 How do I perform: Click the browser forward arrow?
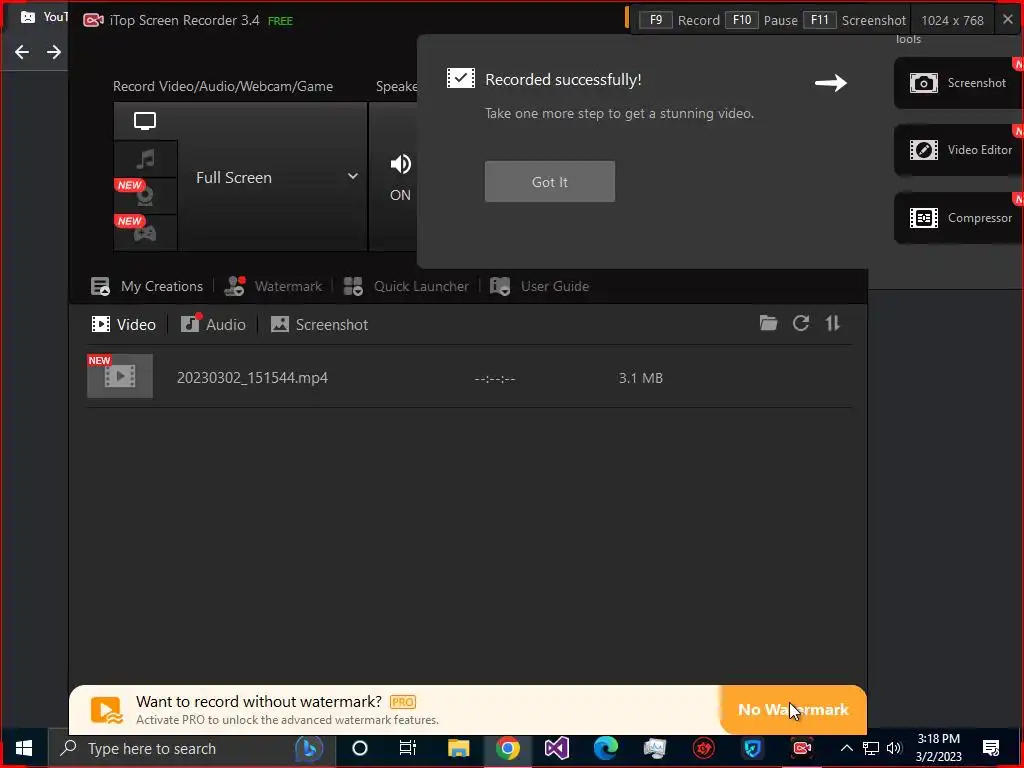click(x=54, y=52)
